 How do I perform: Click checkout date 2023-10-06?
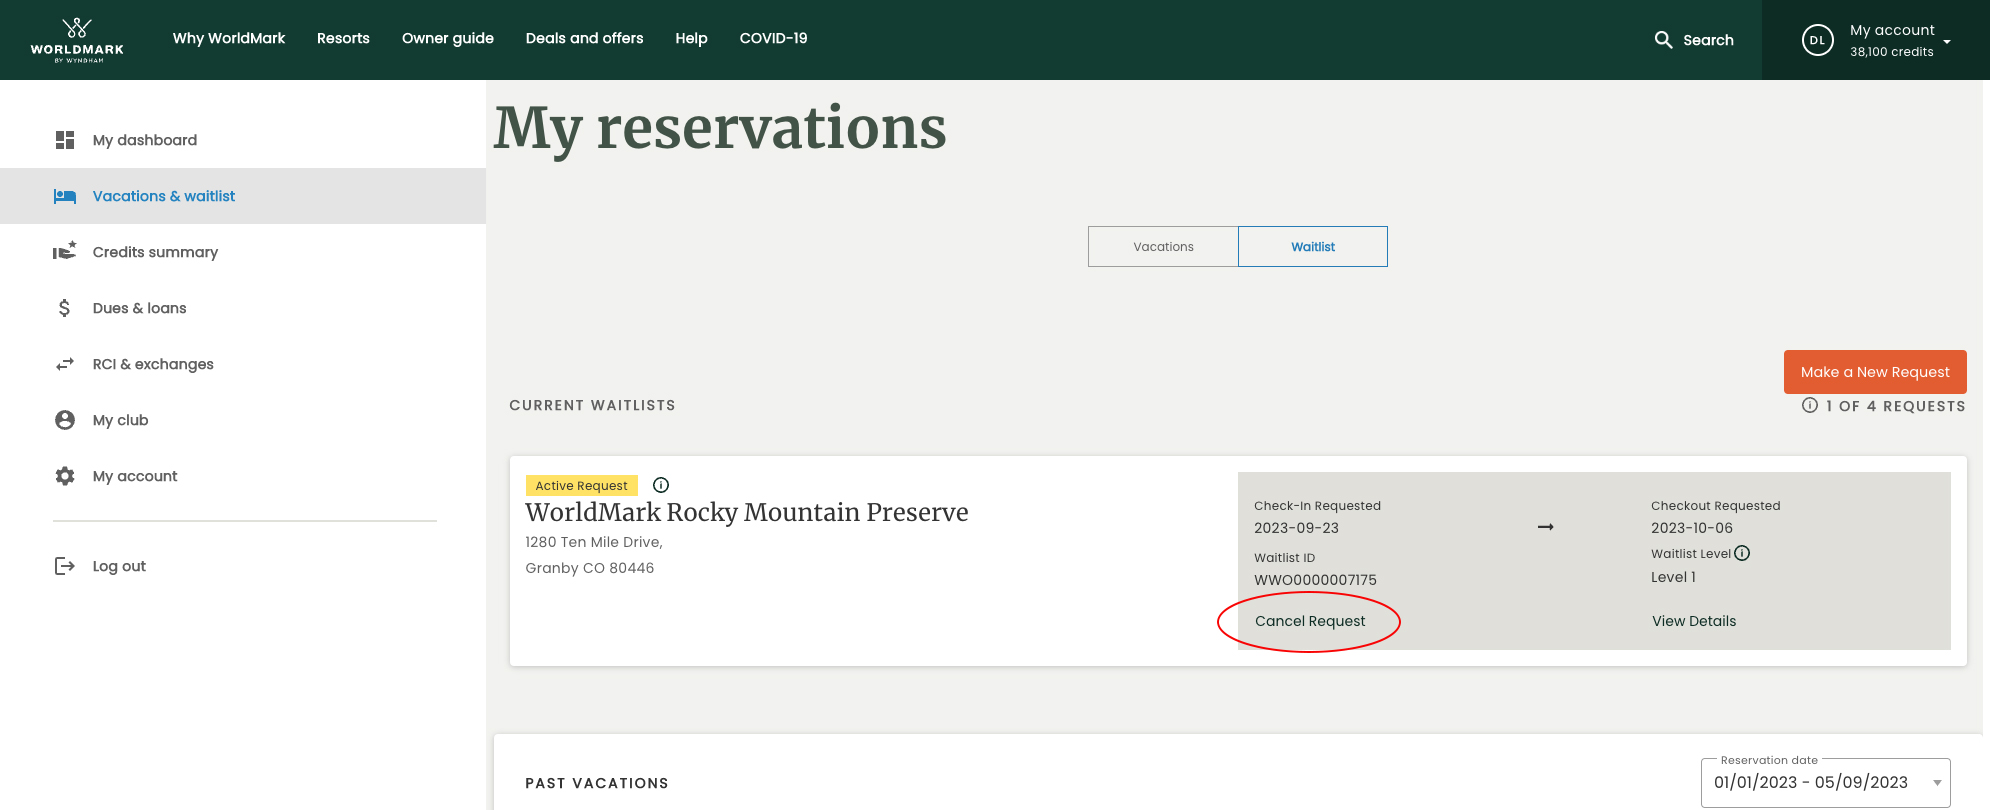click(1692, 528)
